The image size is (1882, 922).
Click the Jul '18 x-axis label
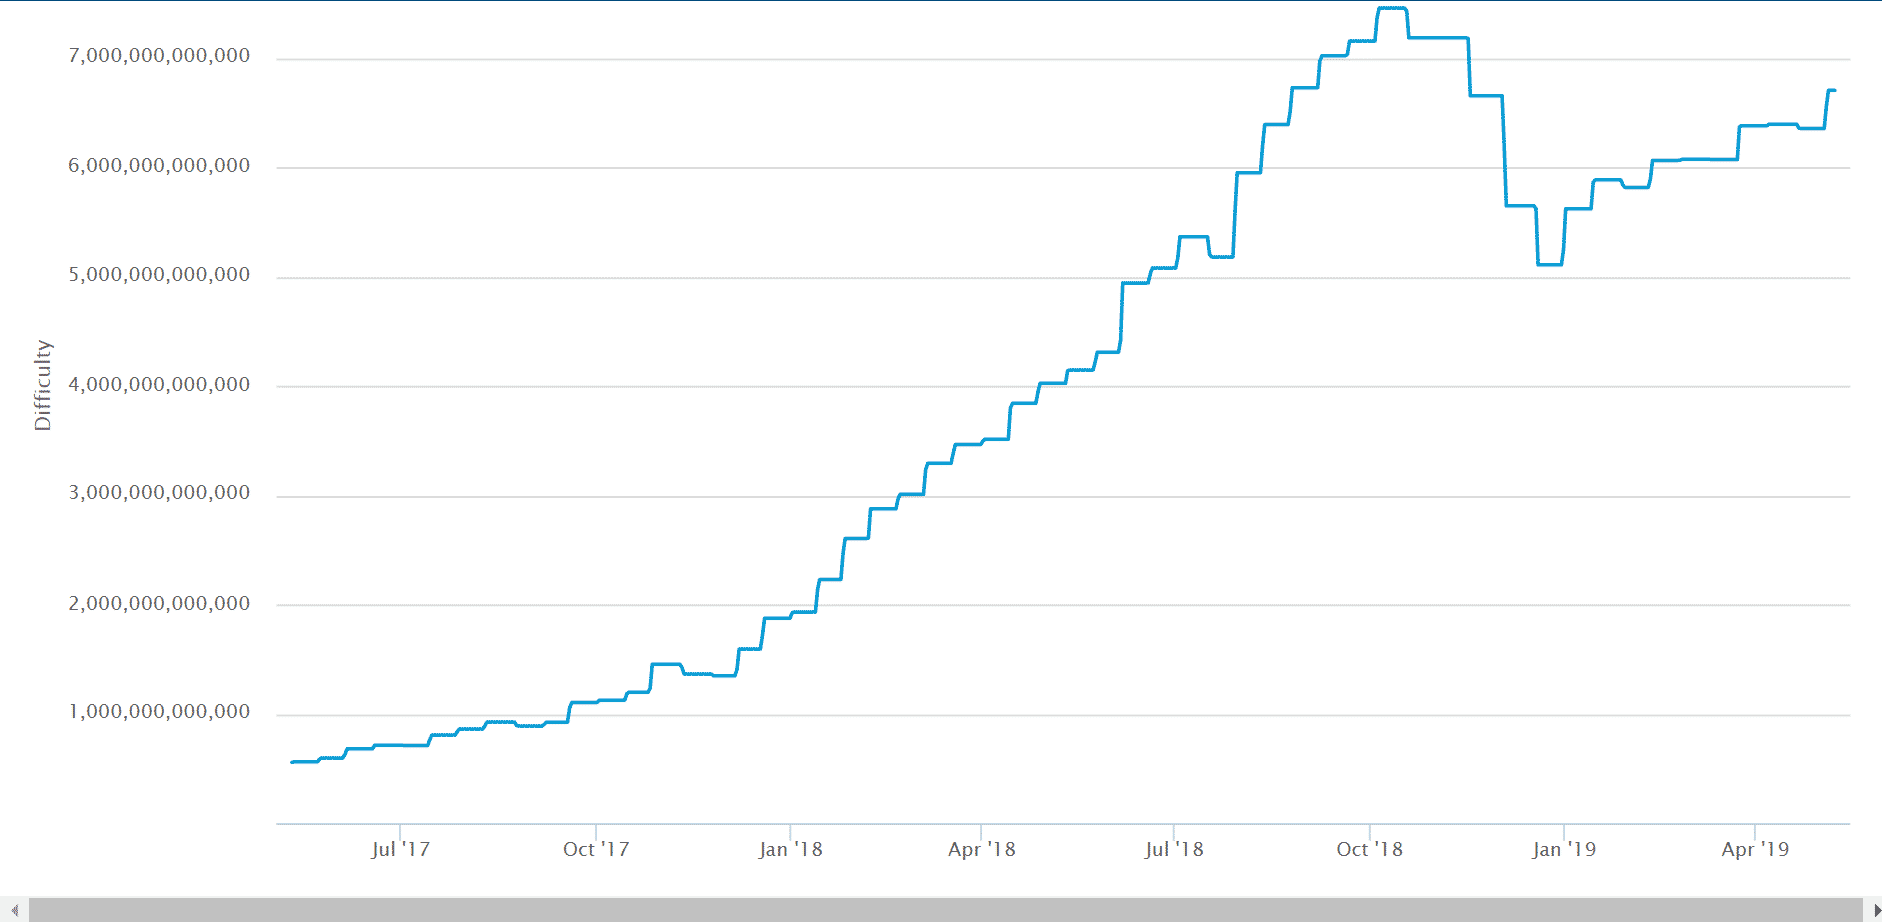click(1174, 849)
